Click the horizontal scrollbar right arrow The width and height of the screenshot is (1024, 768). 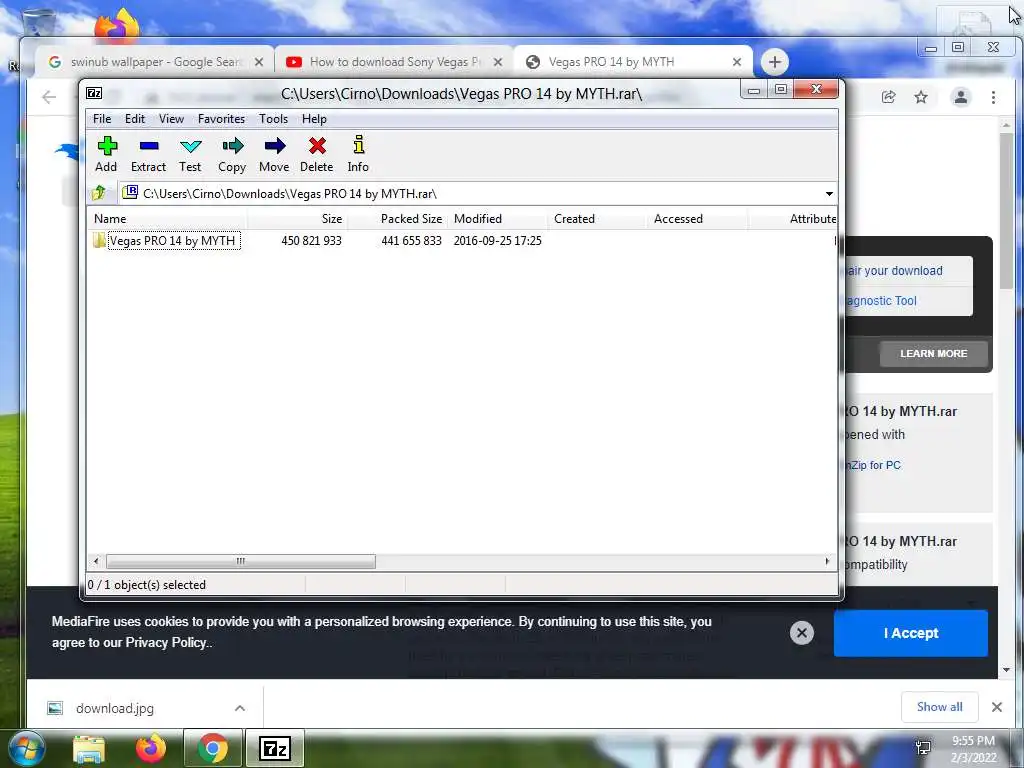pyautogui.click(x=827, y=561)
